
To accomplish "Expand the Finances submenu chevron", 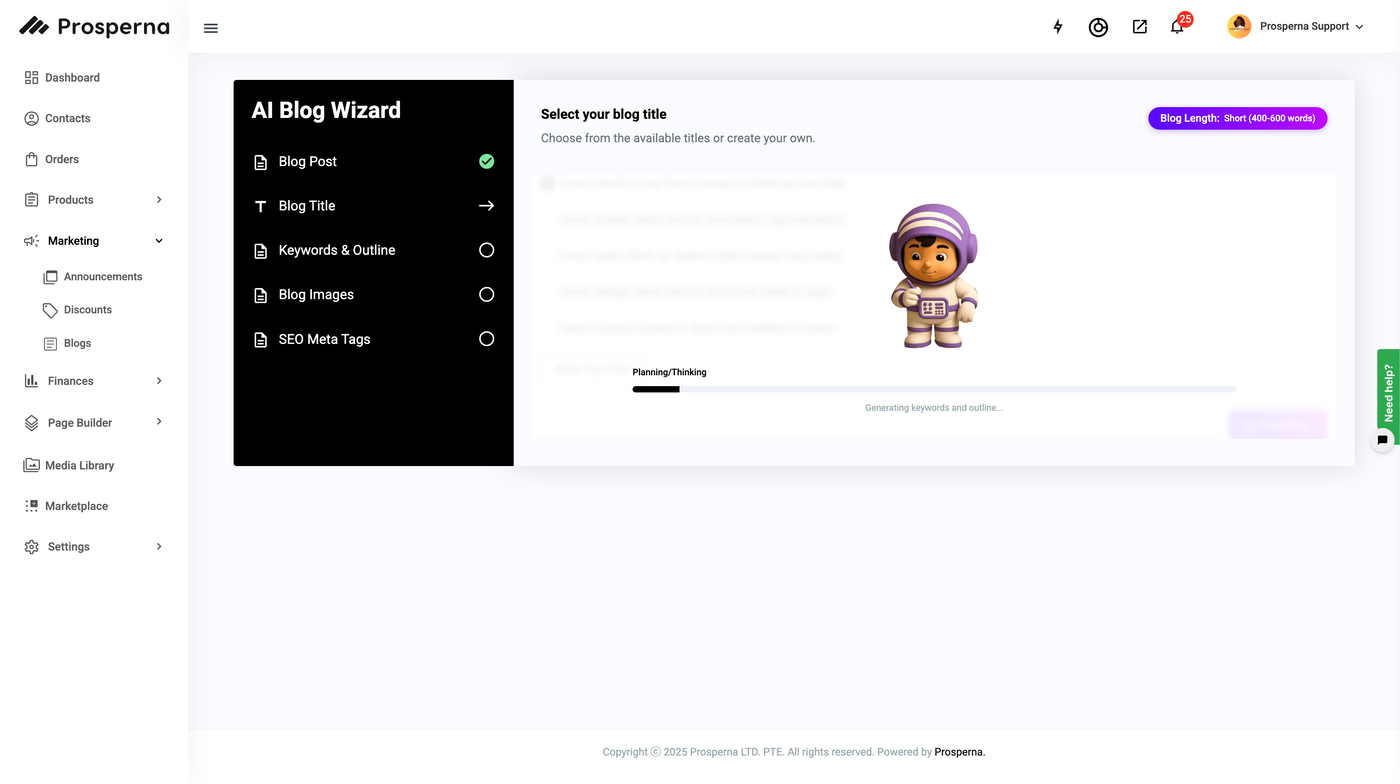I will (159, 381).
